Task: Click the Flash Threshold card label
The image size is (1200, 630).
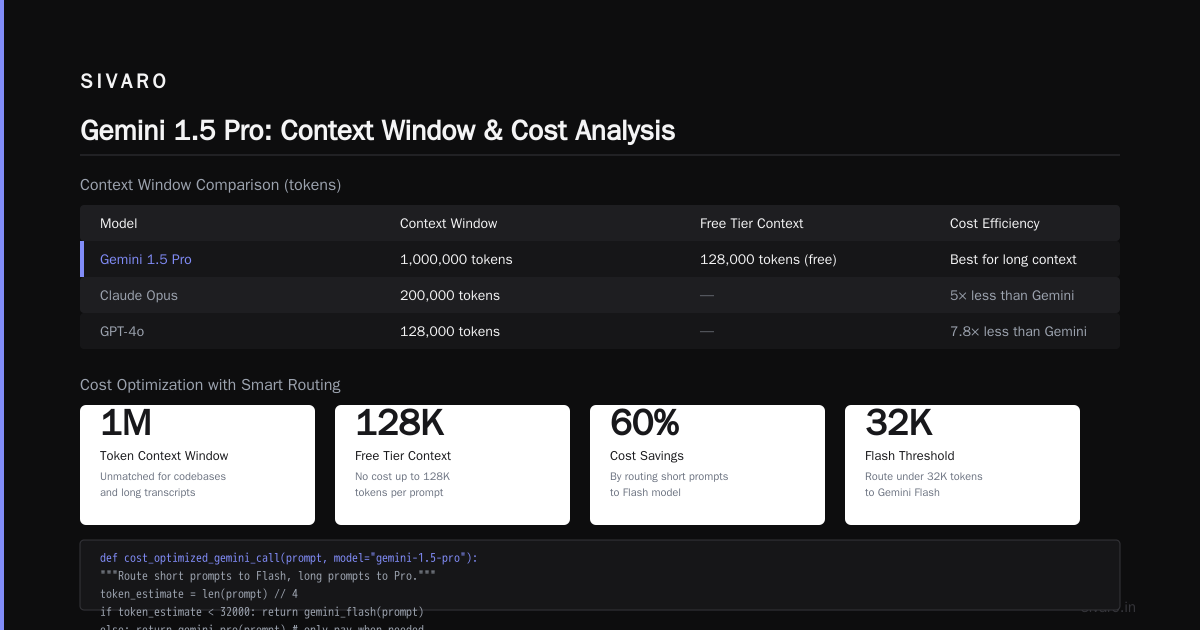Action: tap(910, 456)
